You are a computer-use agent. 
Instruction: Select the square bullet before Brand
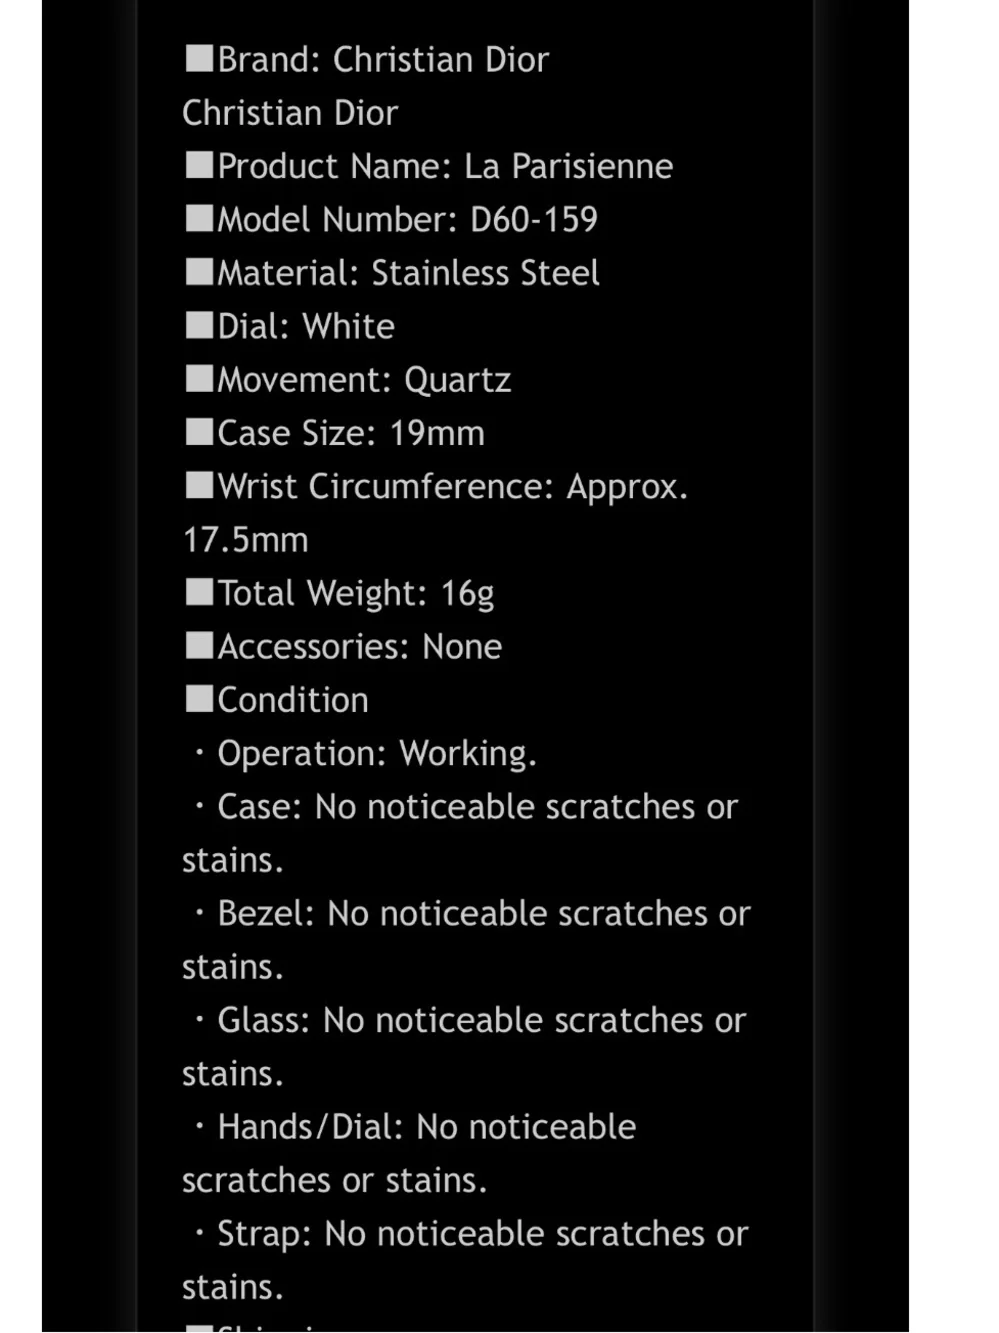[199, 59]
